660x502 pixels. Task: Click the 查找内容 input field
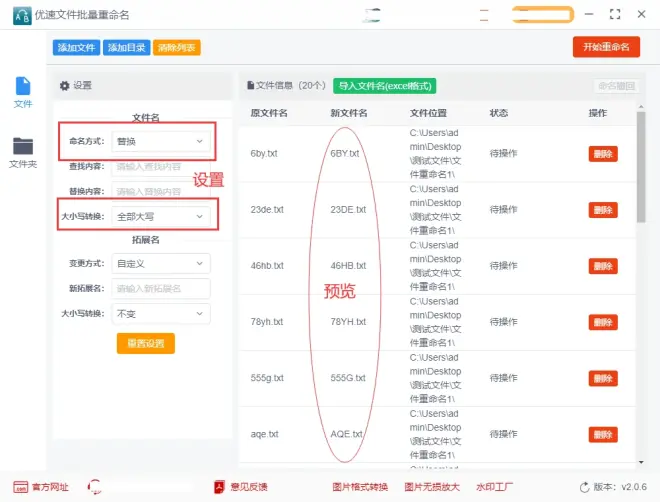(161, 166)
